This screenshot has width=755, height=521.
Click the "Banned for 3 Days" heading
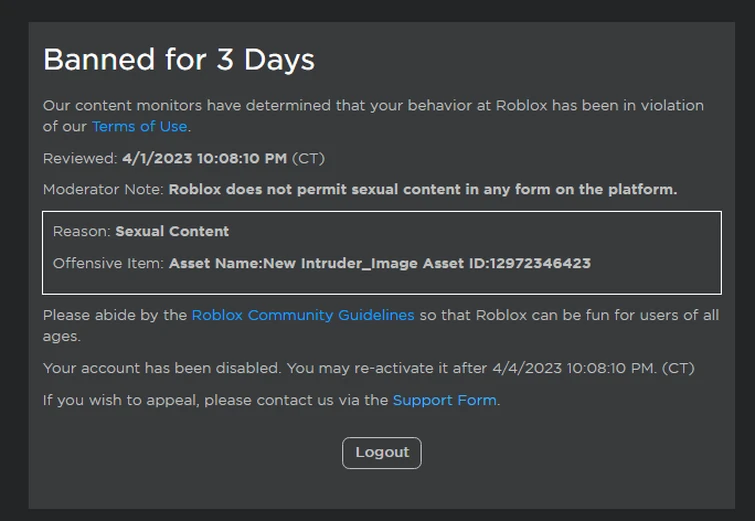178,60
